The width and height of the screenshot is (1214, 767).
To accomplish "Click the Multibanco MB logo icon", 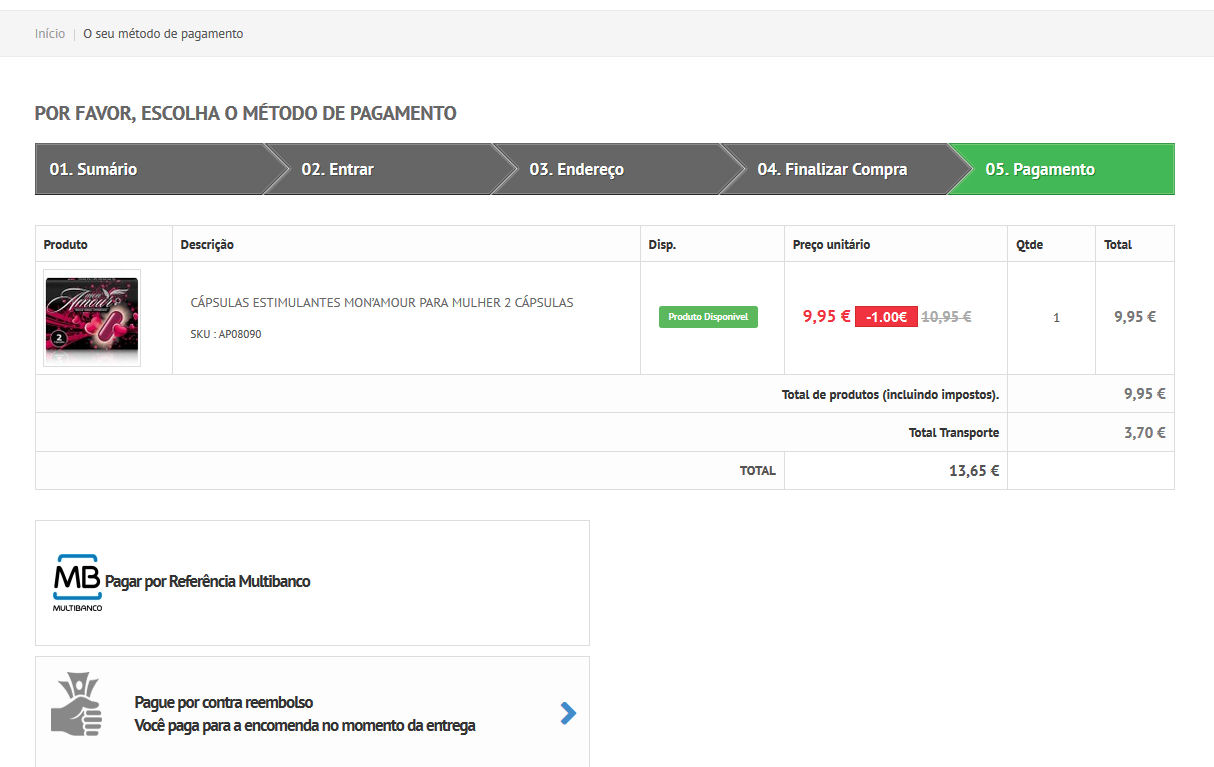I will pos(77,581).
